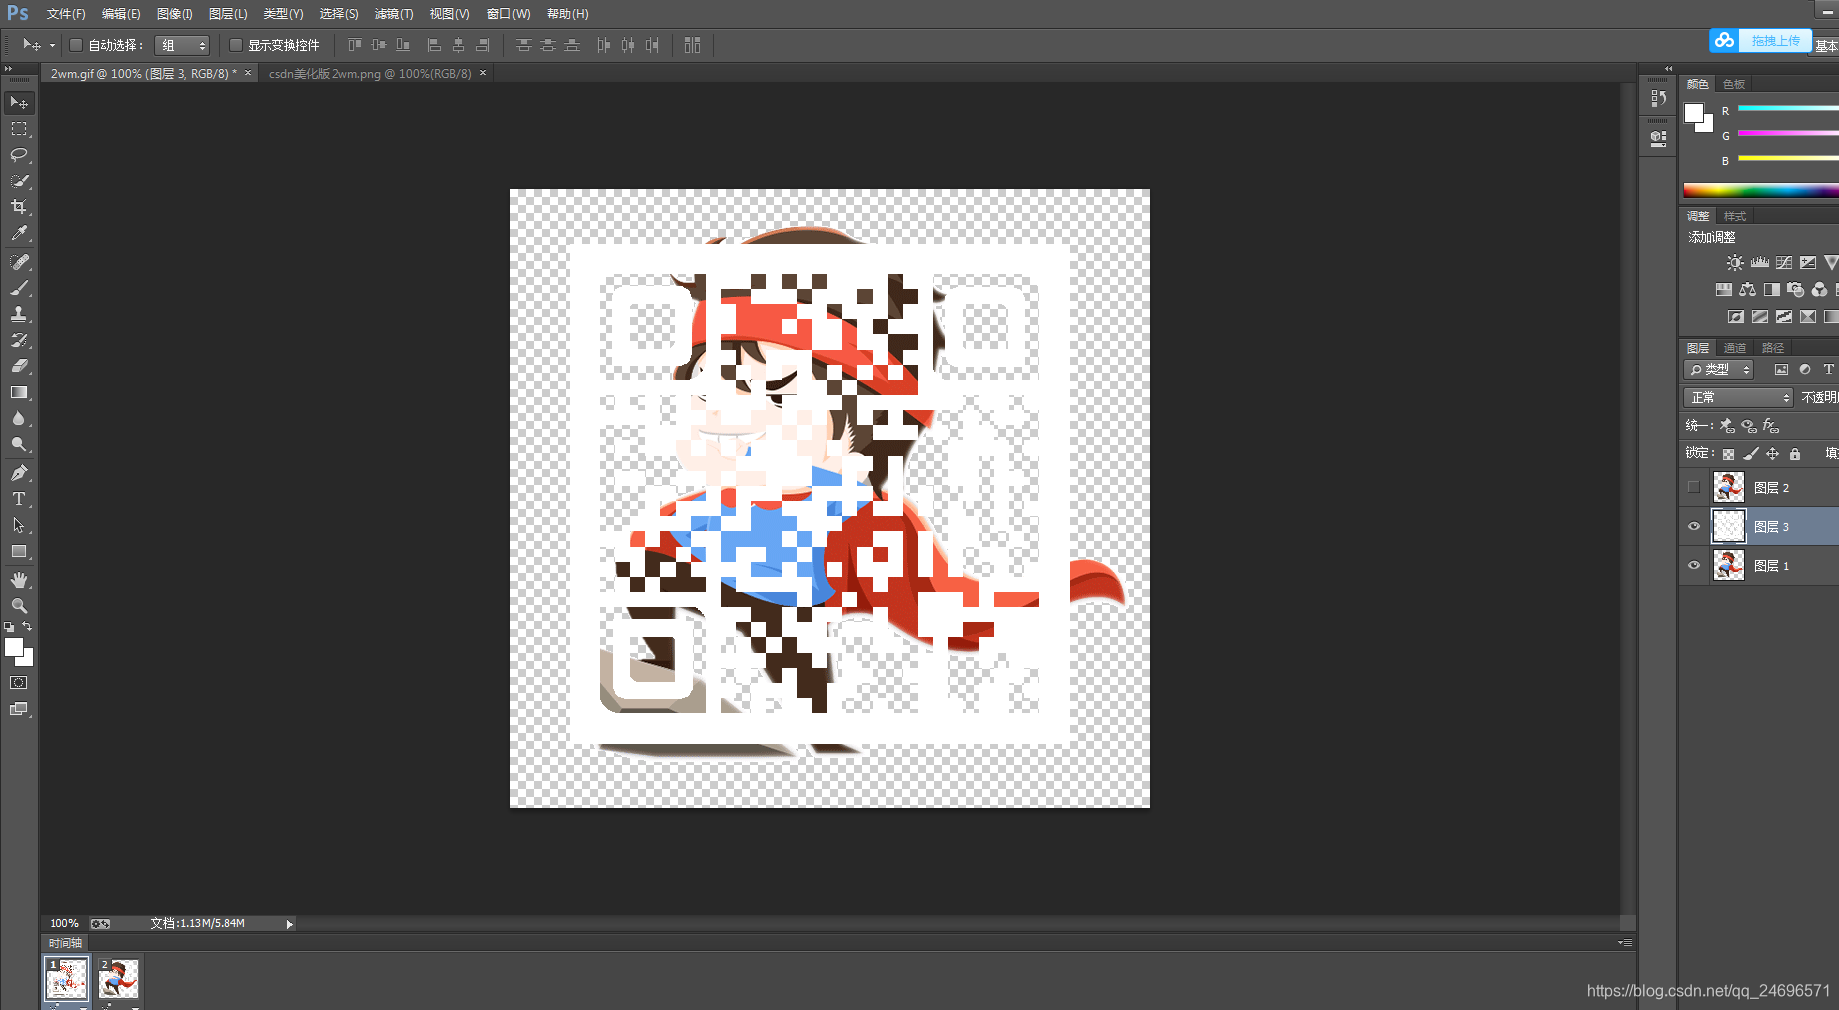Toggle Quick Mask mode

[19, 683]
